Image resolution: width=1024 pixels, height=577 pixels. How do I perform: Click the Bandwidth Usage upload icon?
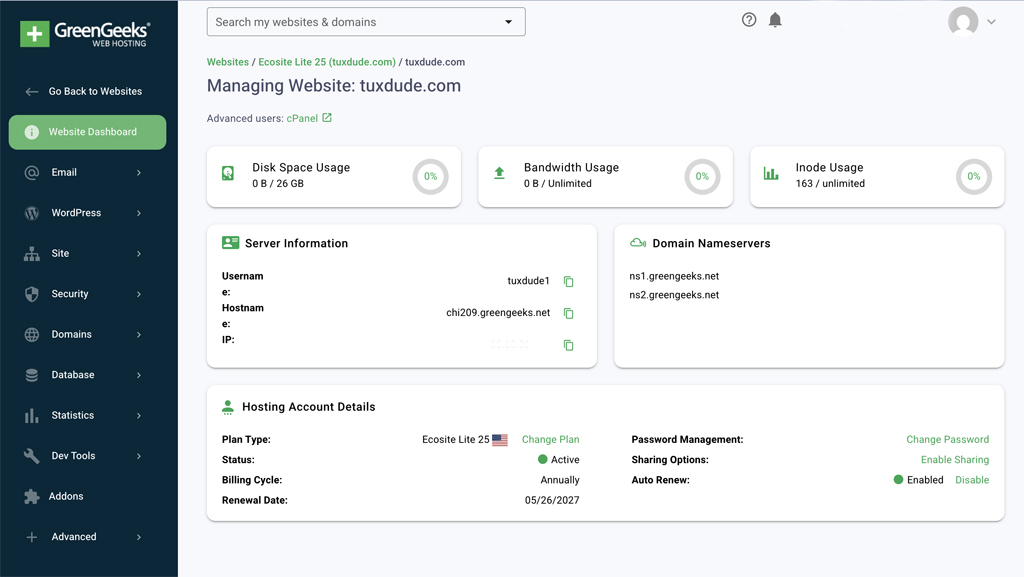point(499,173)
